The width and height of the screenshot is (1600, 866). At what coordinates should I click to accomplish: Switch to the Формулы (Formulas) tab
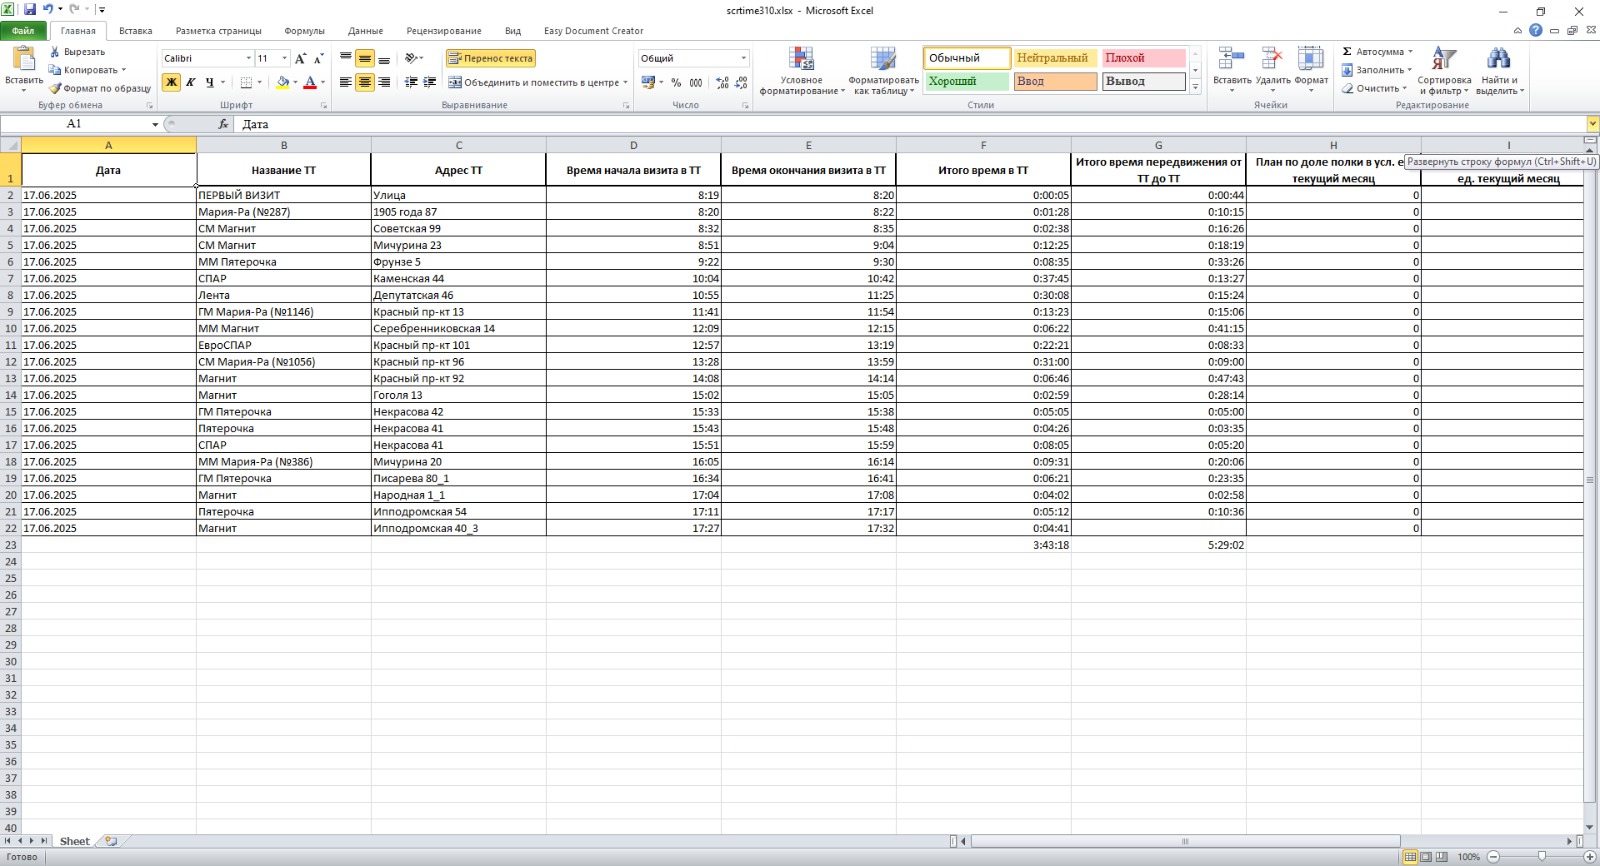coord(305,31)
